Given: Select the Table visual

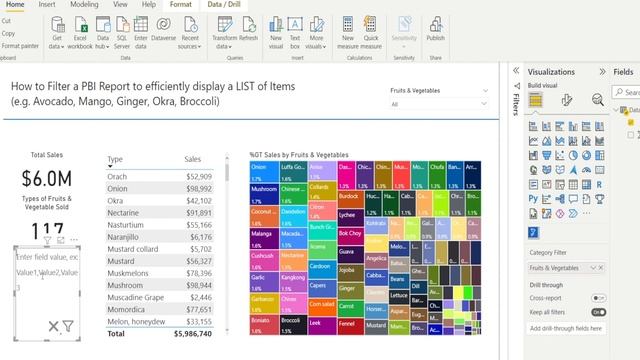Looking at the screenshot, I should click(x=573, y=184).
